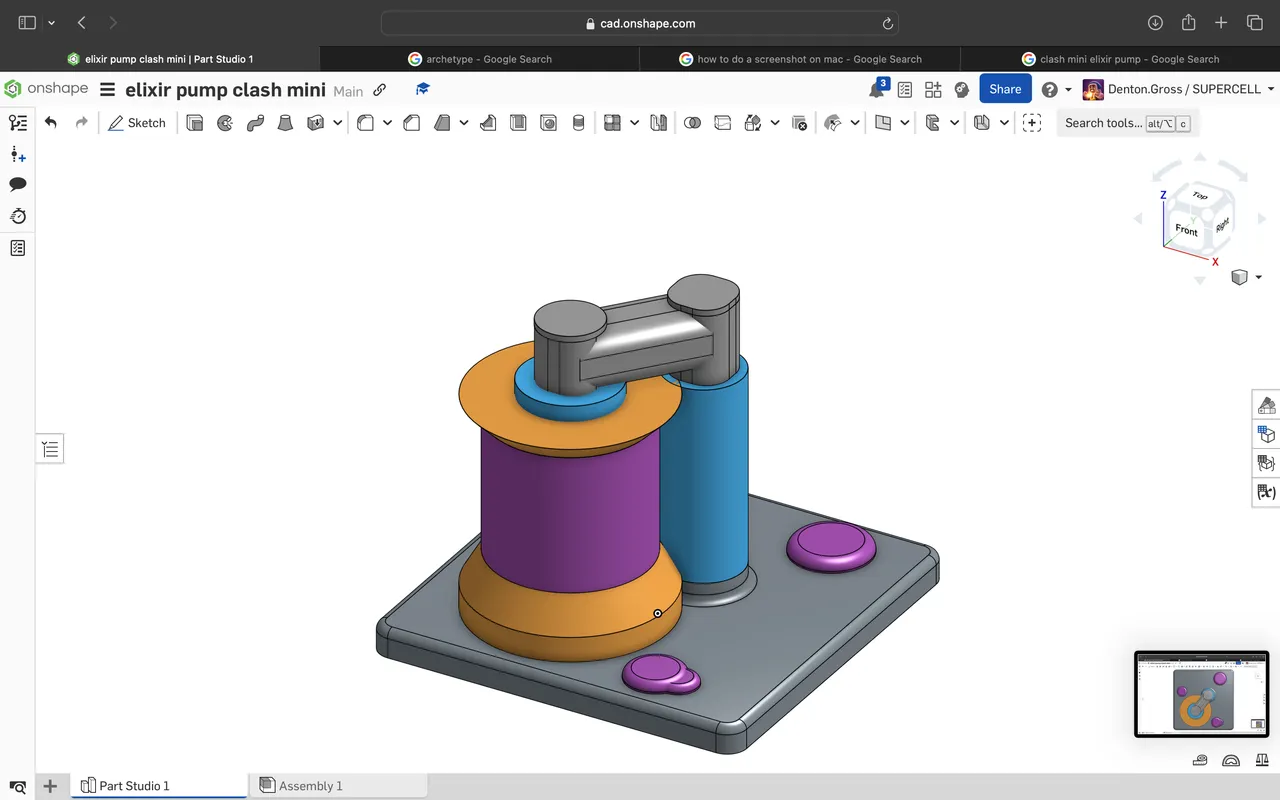
Task: Select the Shell tool
Action: 518,123
